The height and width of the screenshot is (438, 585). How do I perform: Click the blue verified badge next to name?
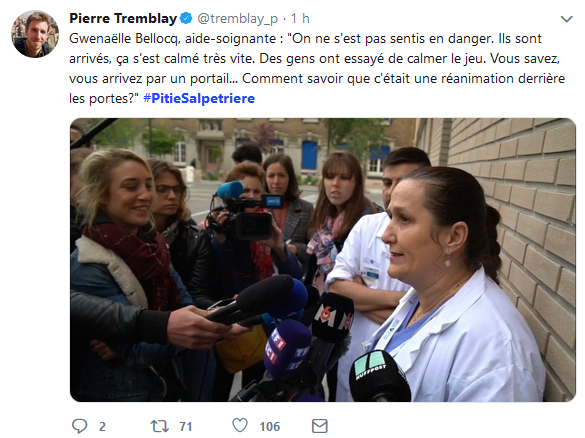coord(186,18)
